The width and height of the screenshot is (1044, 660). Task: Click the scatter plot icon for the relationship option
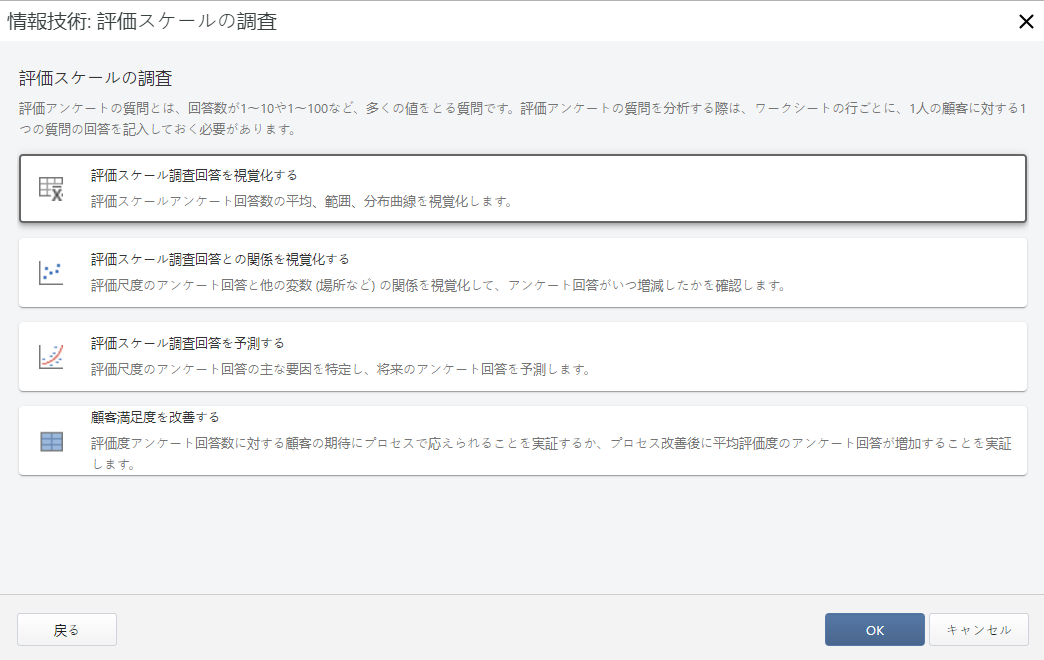(x=49, y=270)
